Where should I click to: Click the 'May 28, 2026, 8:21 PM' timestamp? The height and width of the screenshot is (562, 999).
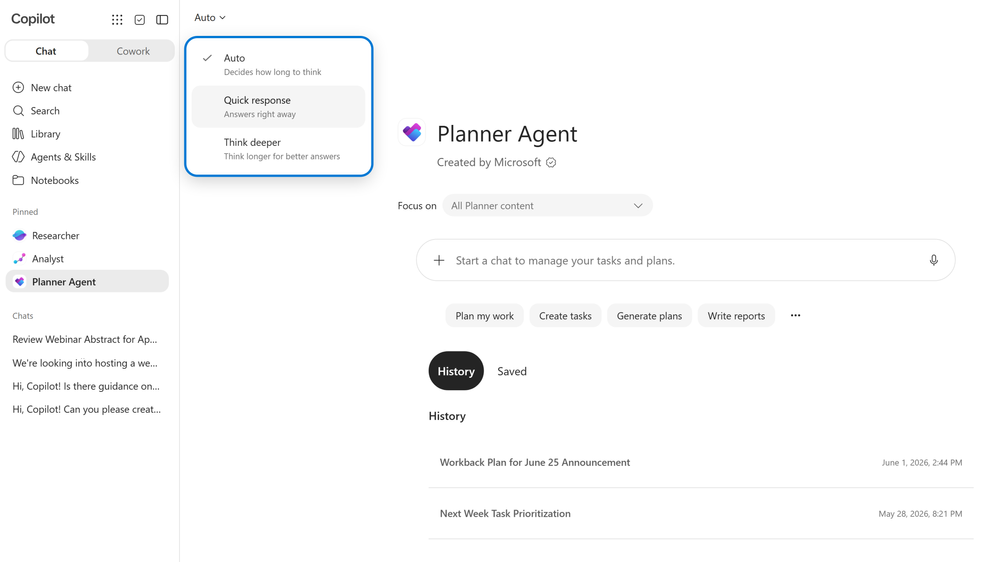pyautogui.click(x=920, y=514)
